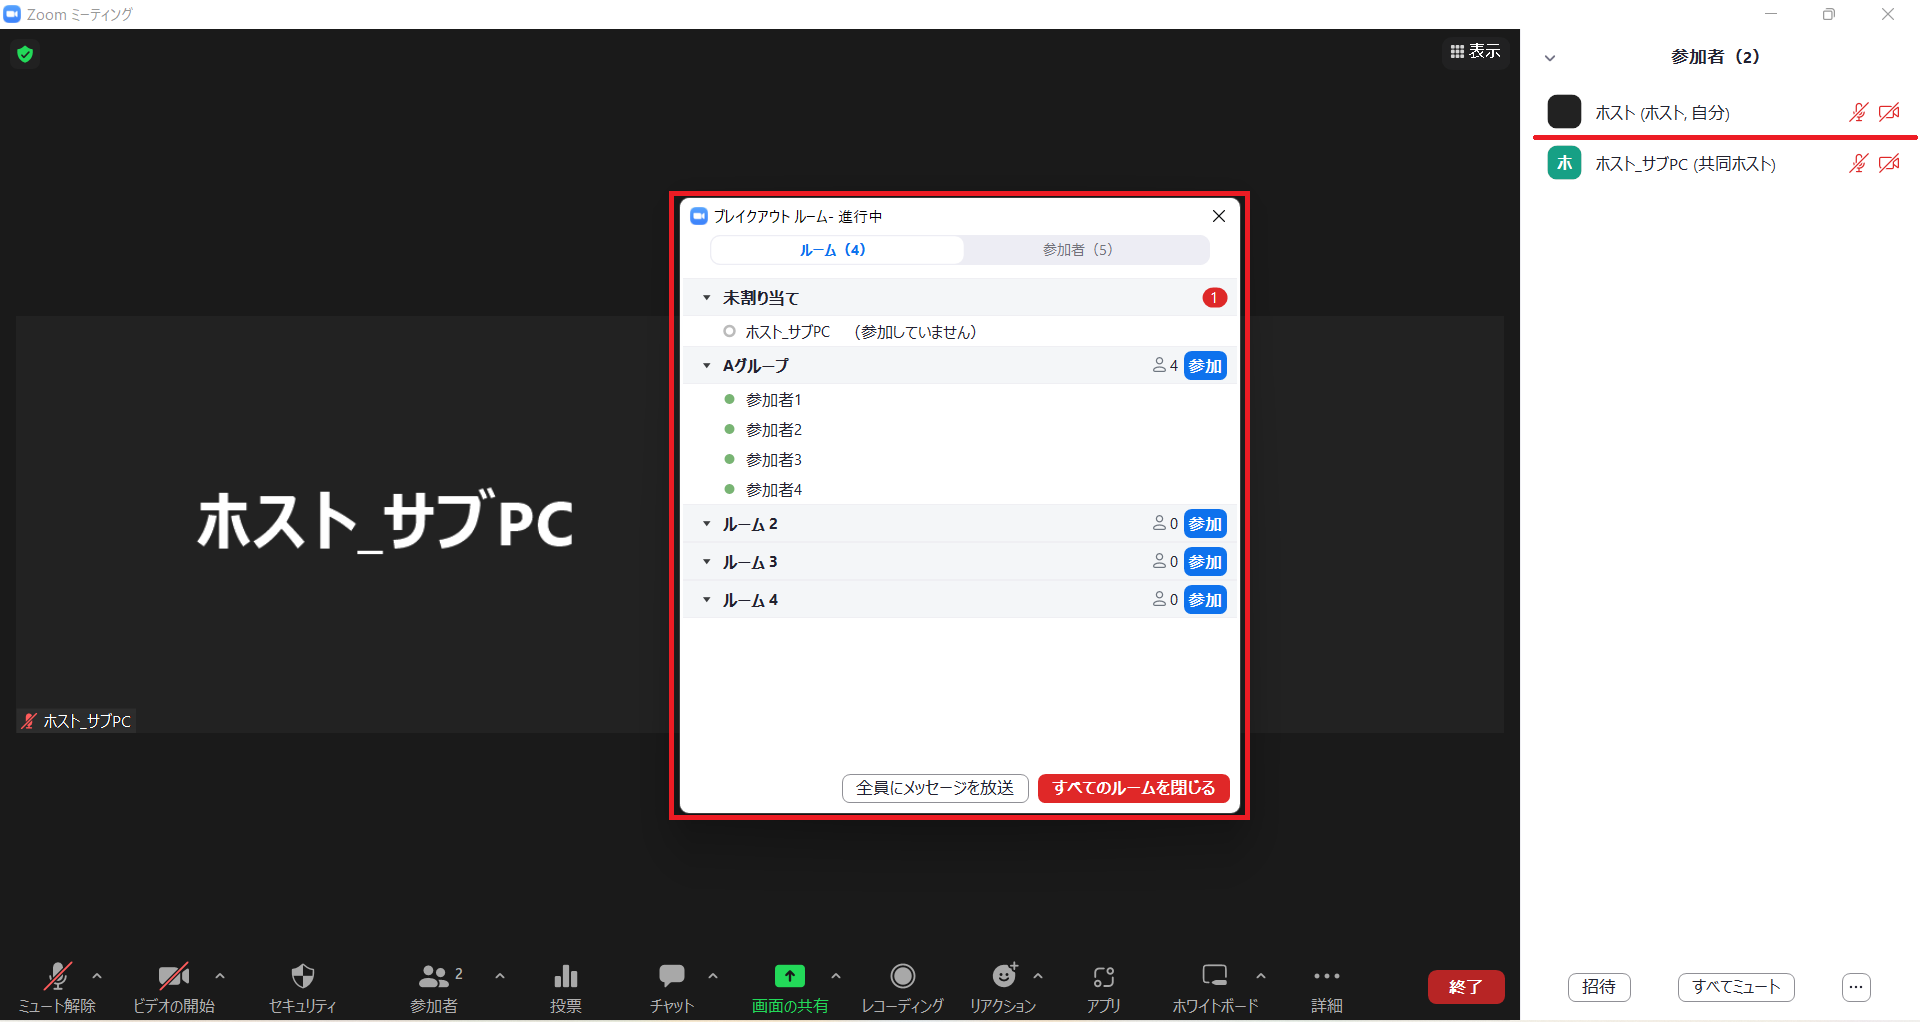Open the Apps (アプリ) icon
Screen dimensions: 1920x1022
(1103, 977)
